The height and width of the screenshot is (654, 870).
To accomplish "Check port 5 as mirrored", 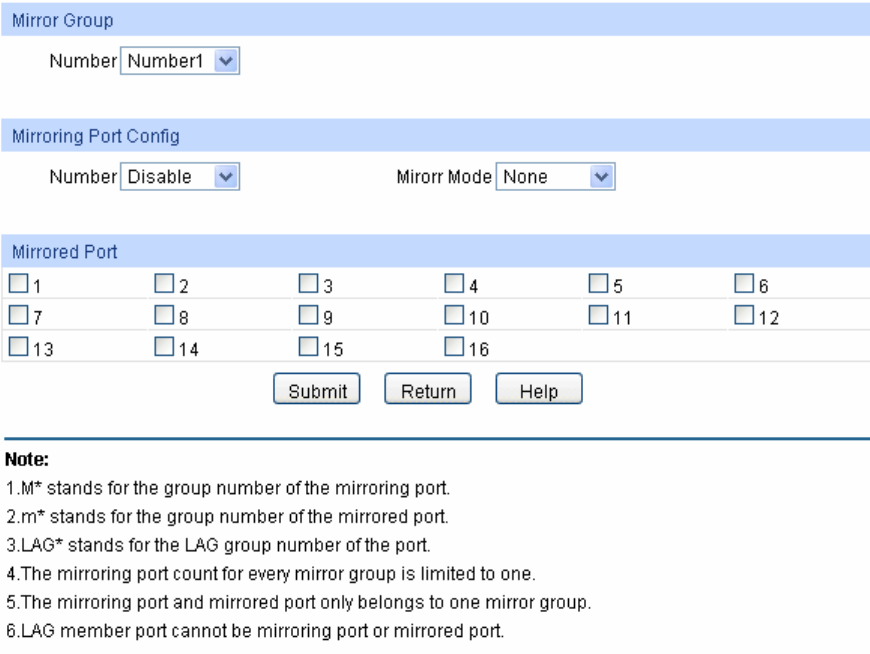I will point(598,284).
